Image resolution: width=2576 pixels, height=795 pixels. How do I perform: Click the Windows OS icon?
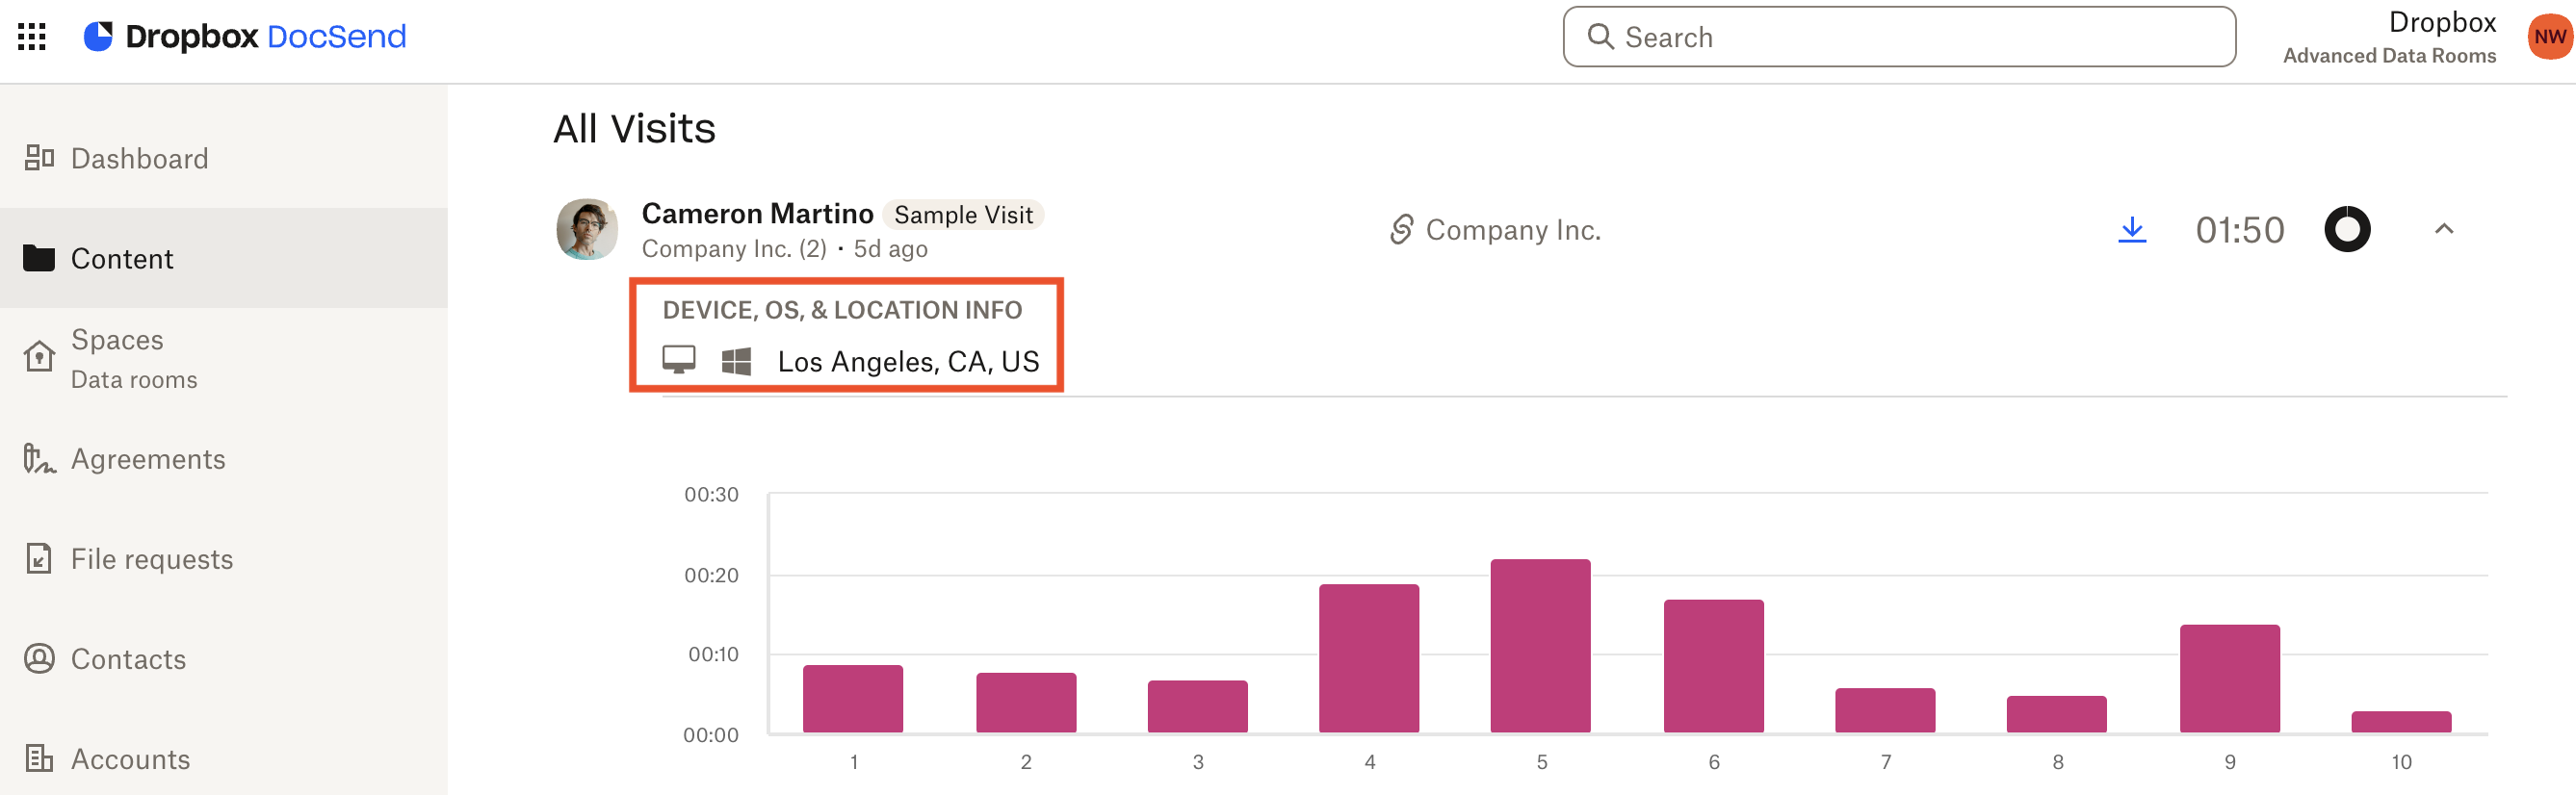(736, 361)
